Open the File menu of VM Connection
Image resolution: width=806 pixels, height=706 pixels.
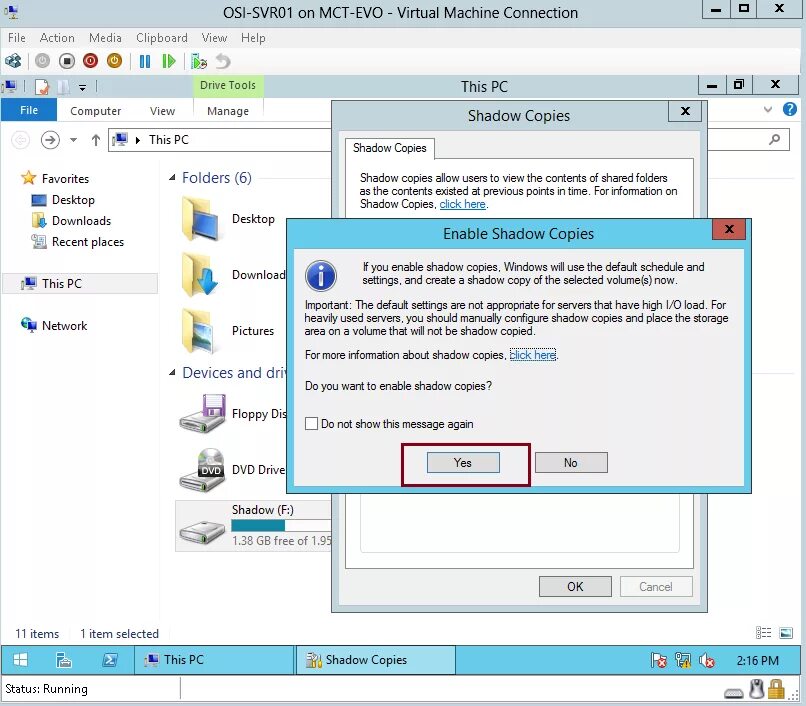[16, 38]
